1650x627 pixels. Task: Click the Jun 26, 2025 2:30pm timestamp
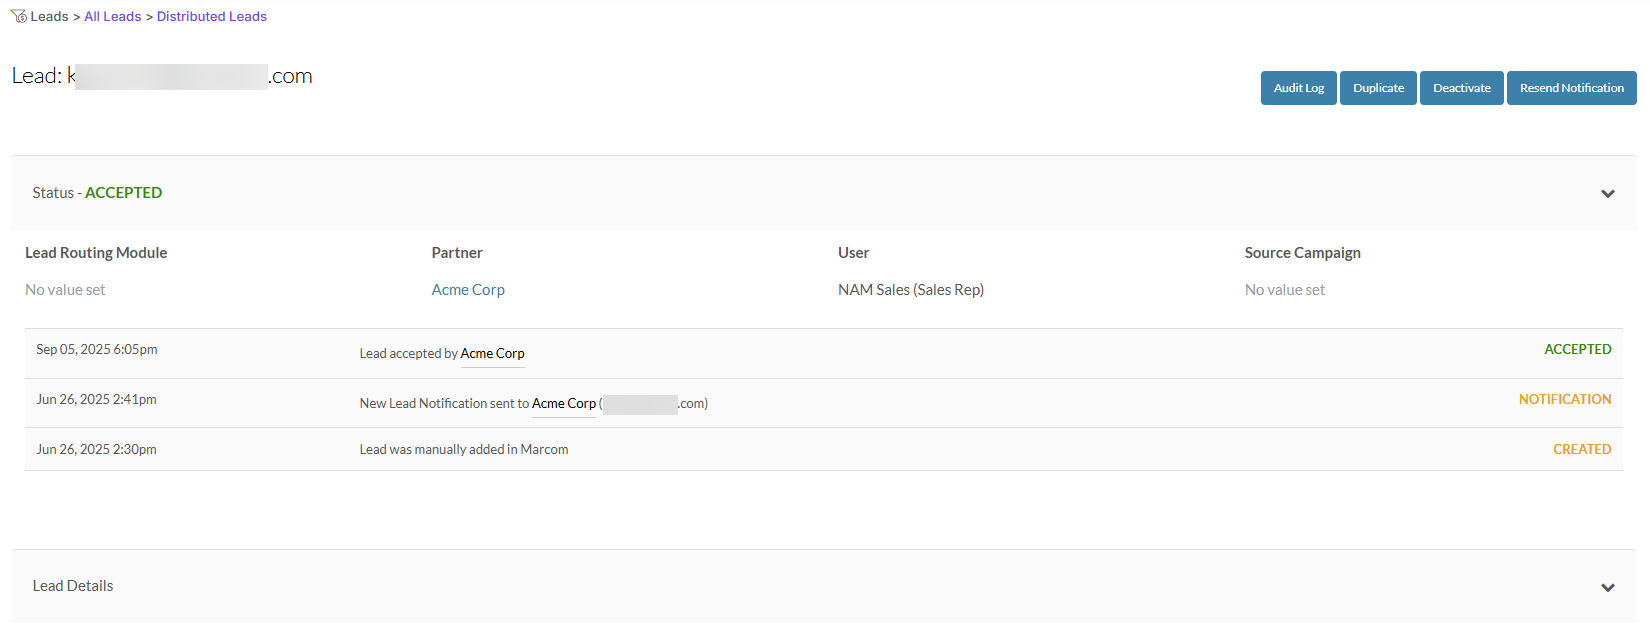(x=96, y=450)
